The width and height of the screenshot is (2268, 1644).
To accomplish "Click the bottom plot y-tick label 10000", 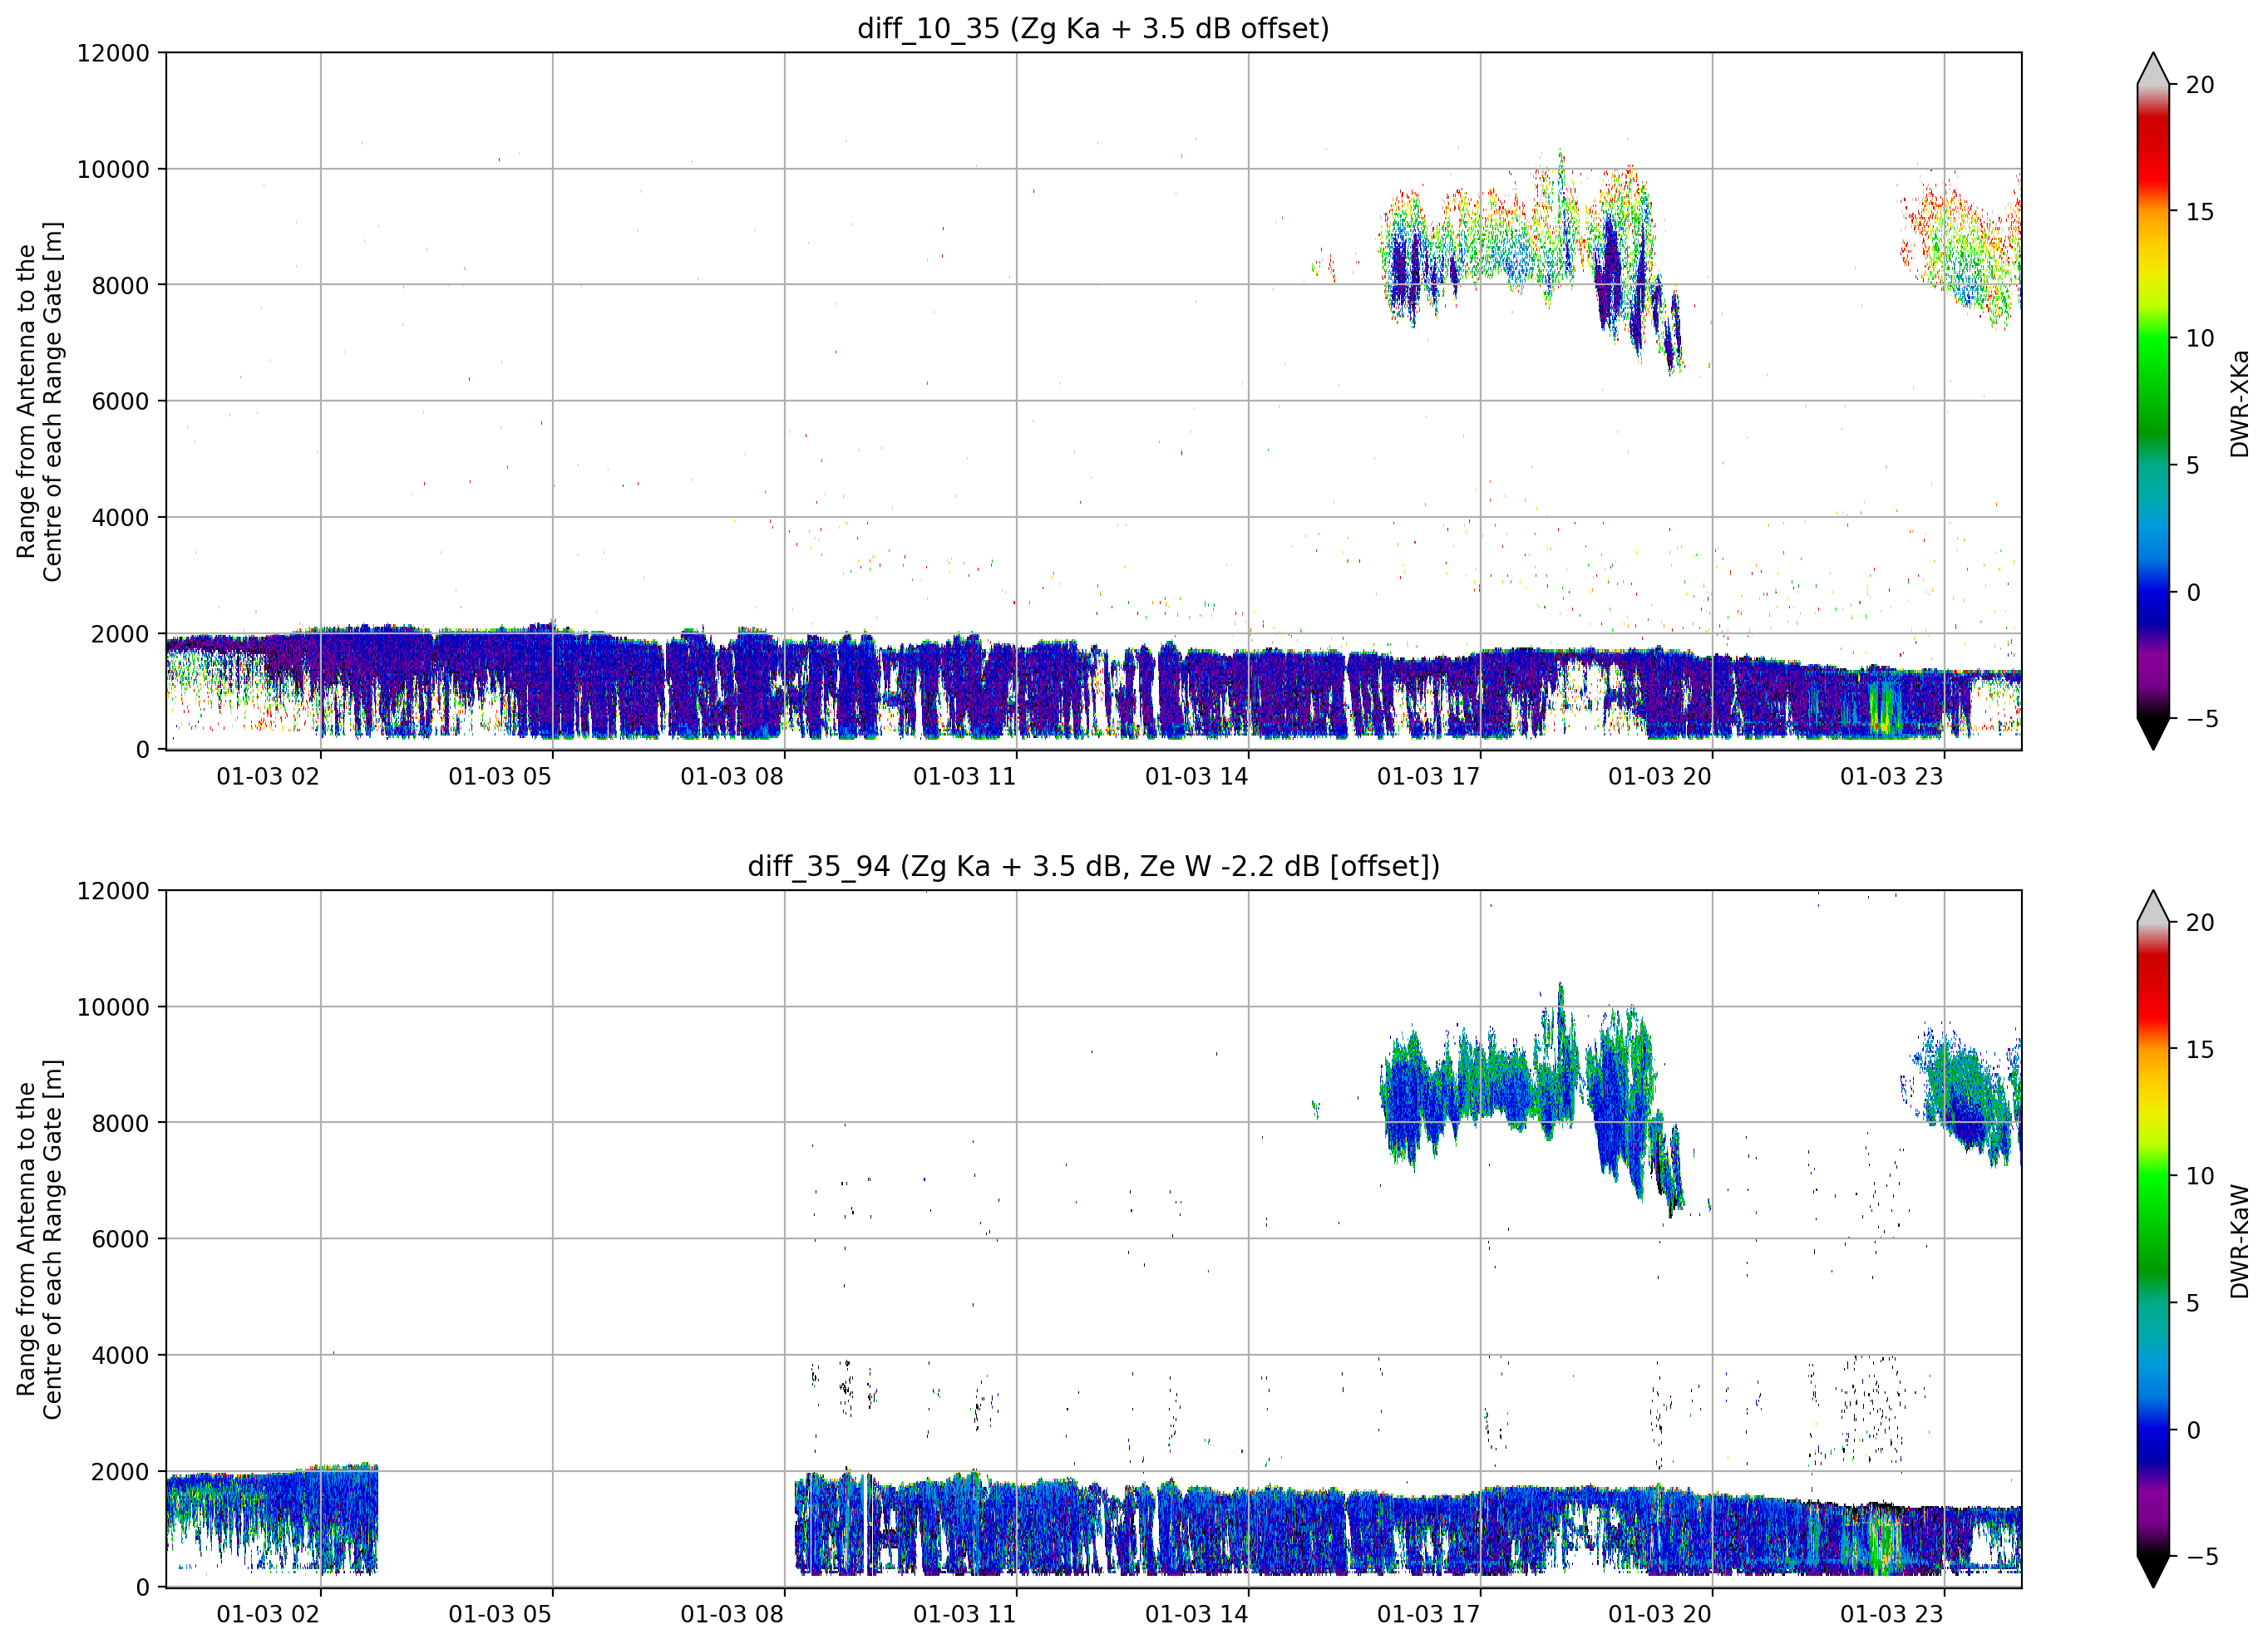I will 113,1008.
